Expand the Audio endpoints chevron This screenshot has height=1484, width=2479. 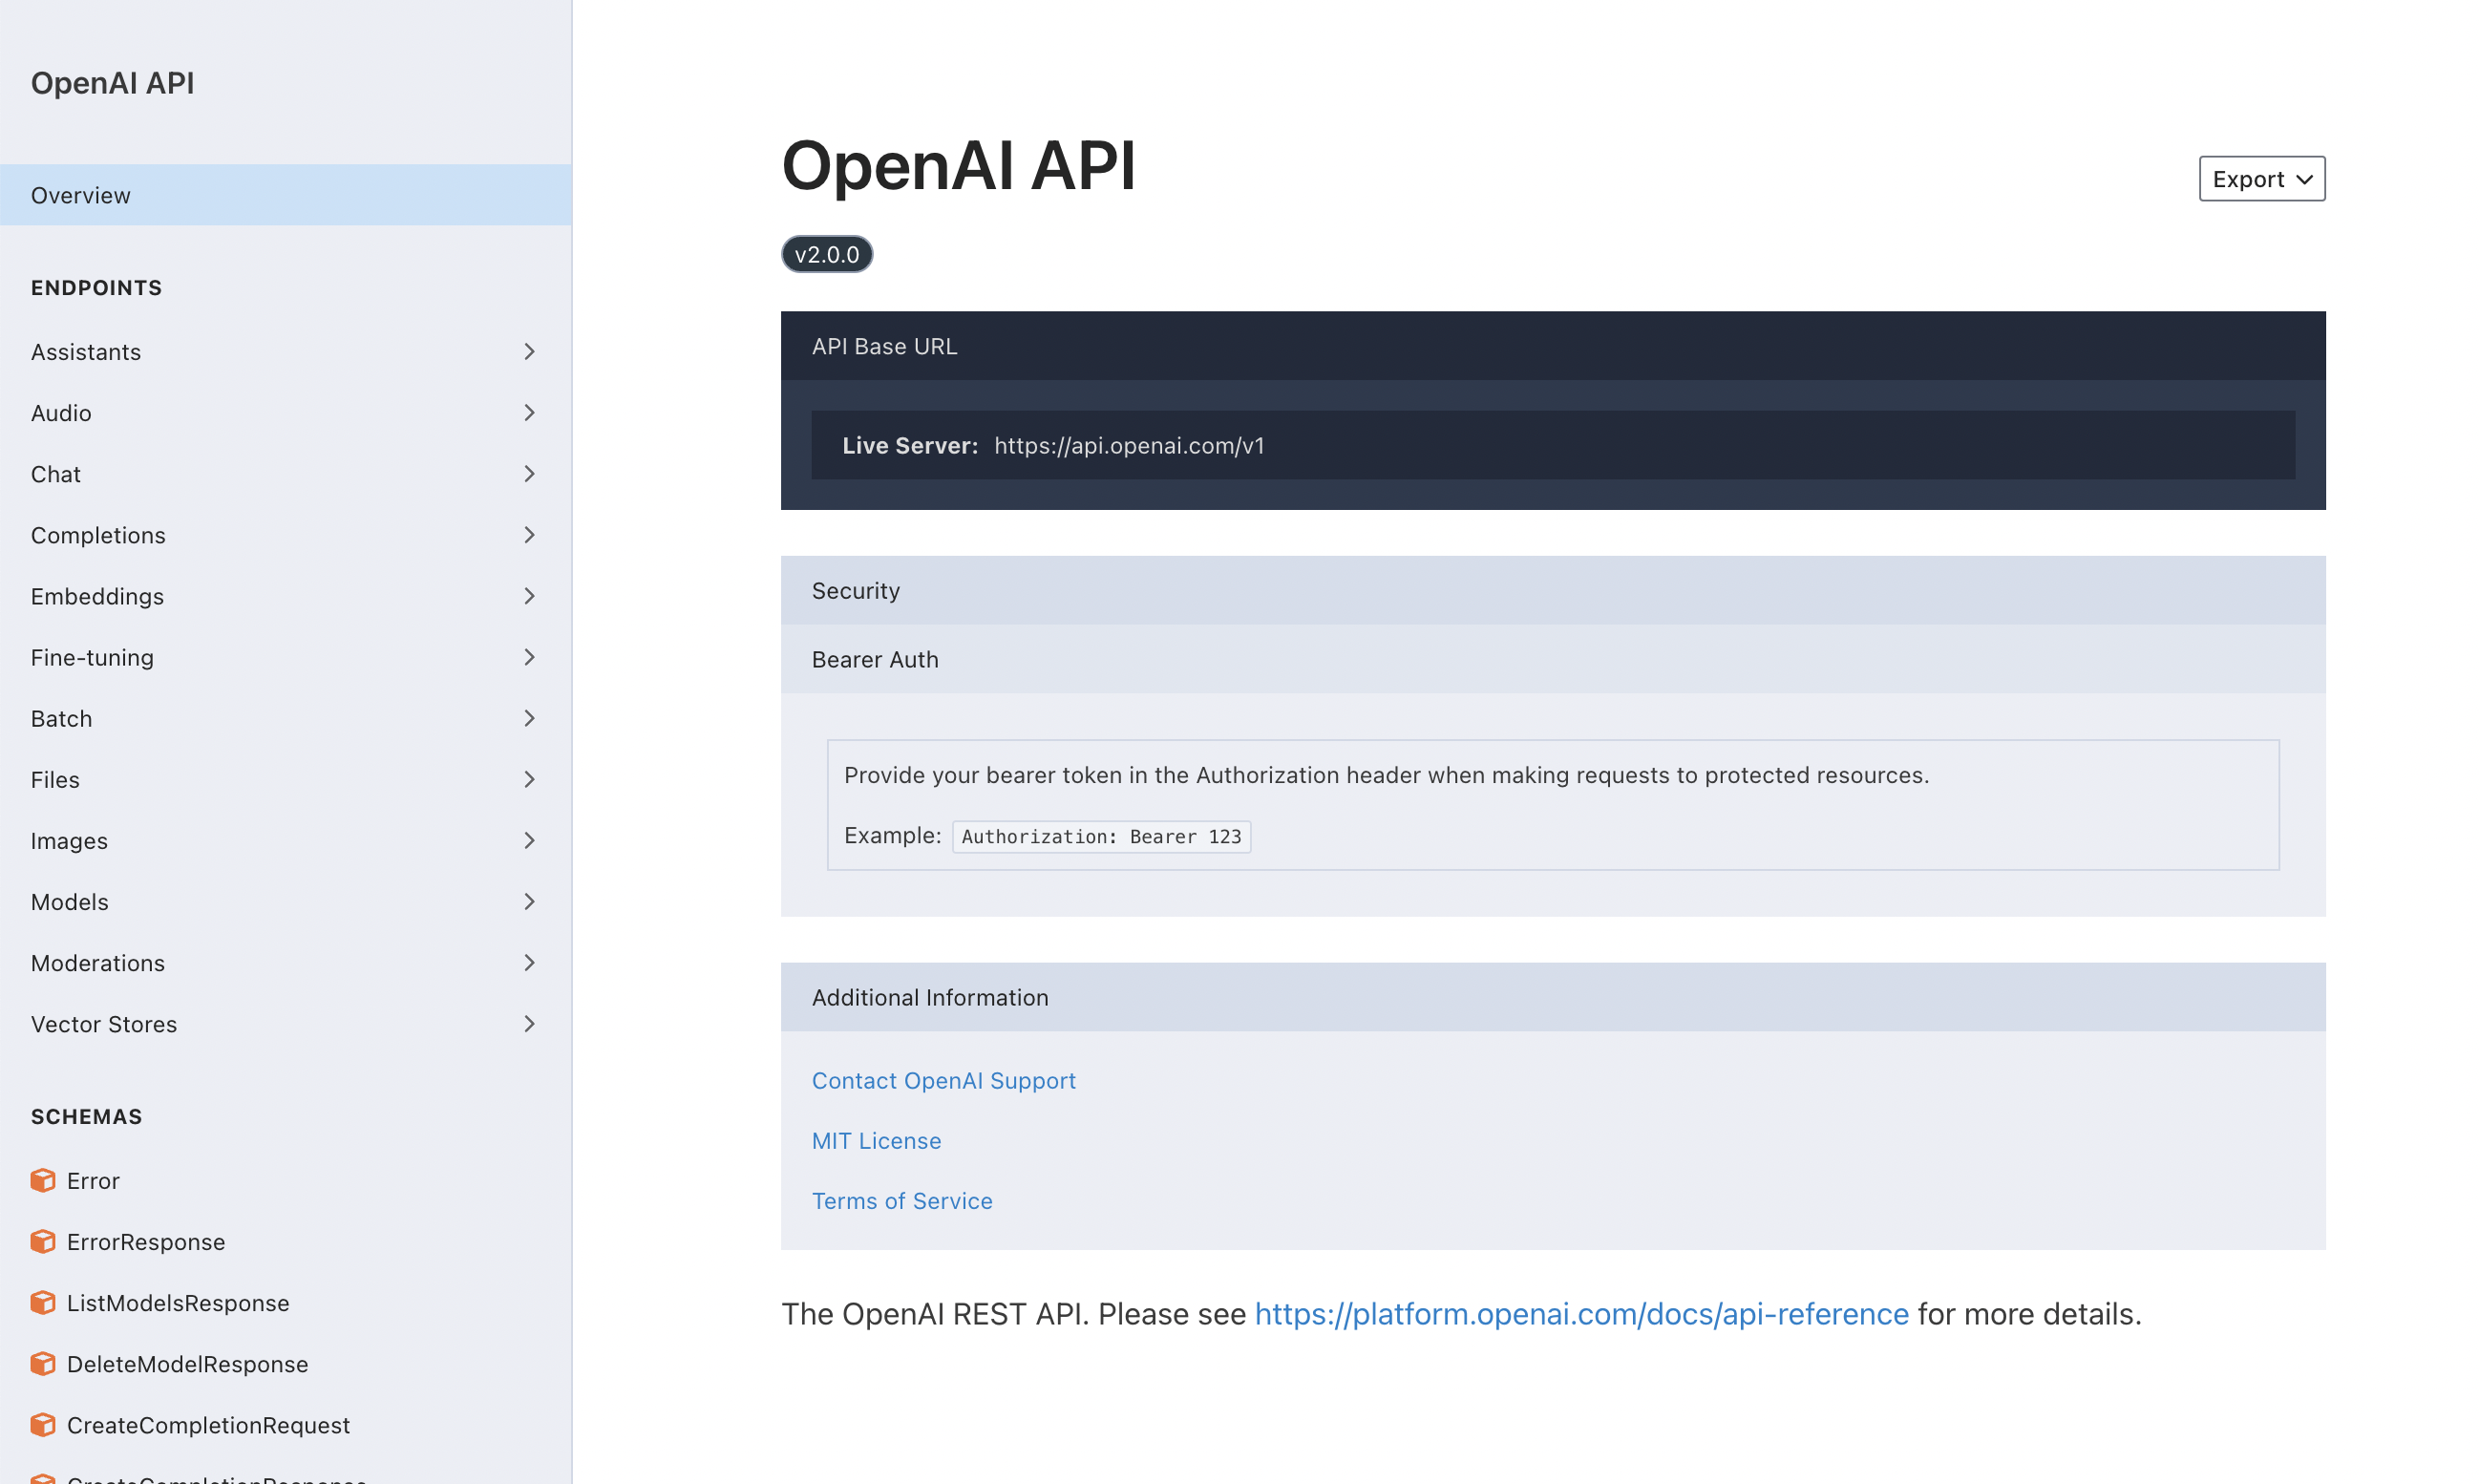click(529, 413)
